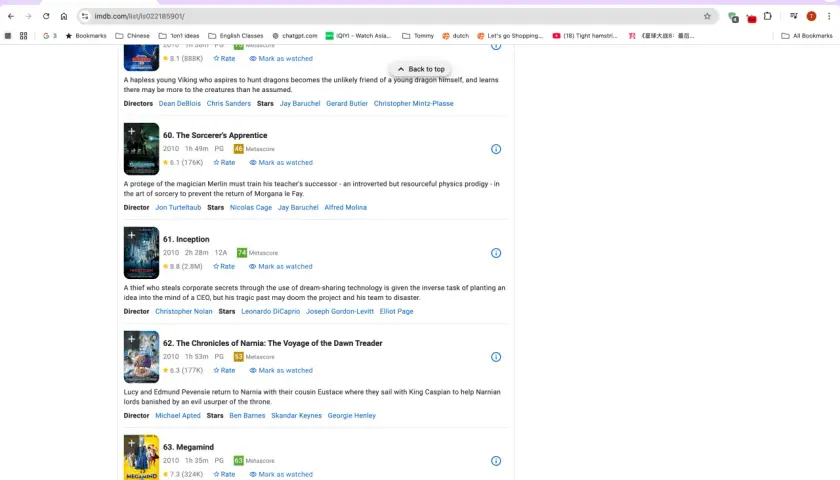
Task: Open Inception title link
Action: pyautogui.click(x=186, y=239)
